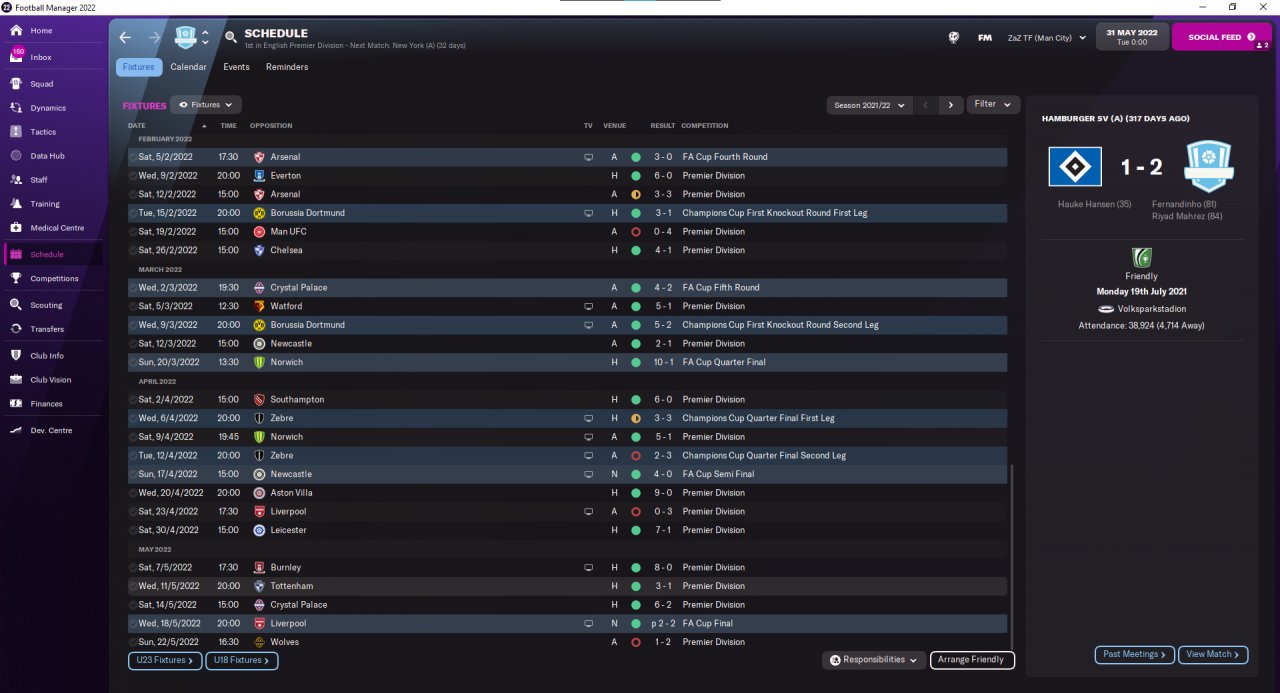Open the Dynamics sidebar icon
Viewport: 1280px width, 693px height.
click(x=16, y=108)
